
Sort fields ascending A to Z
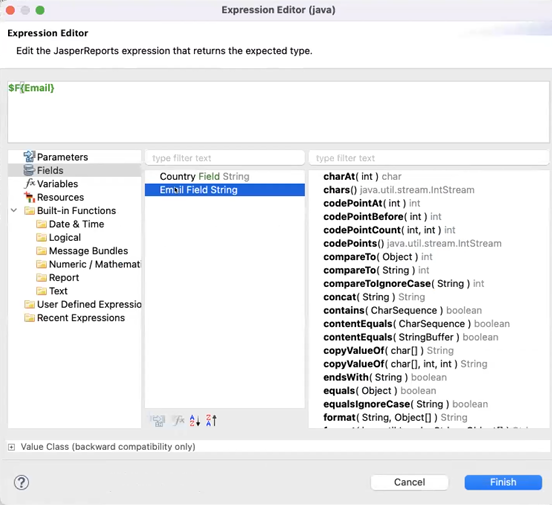click(x=195, y=420)
